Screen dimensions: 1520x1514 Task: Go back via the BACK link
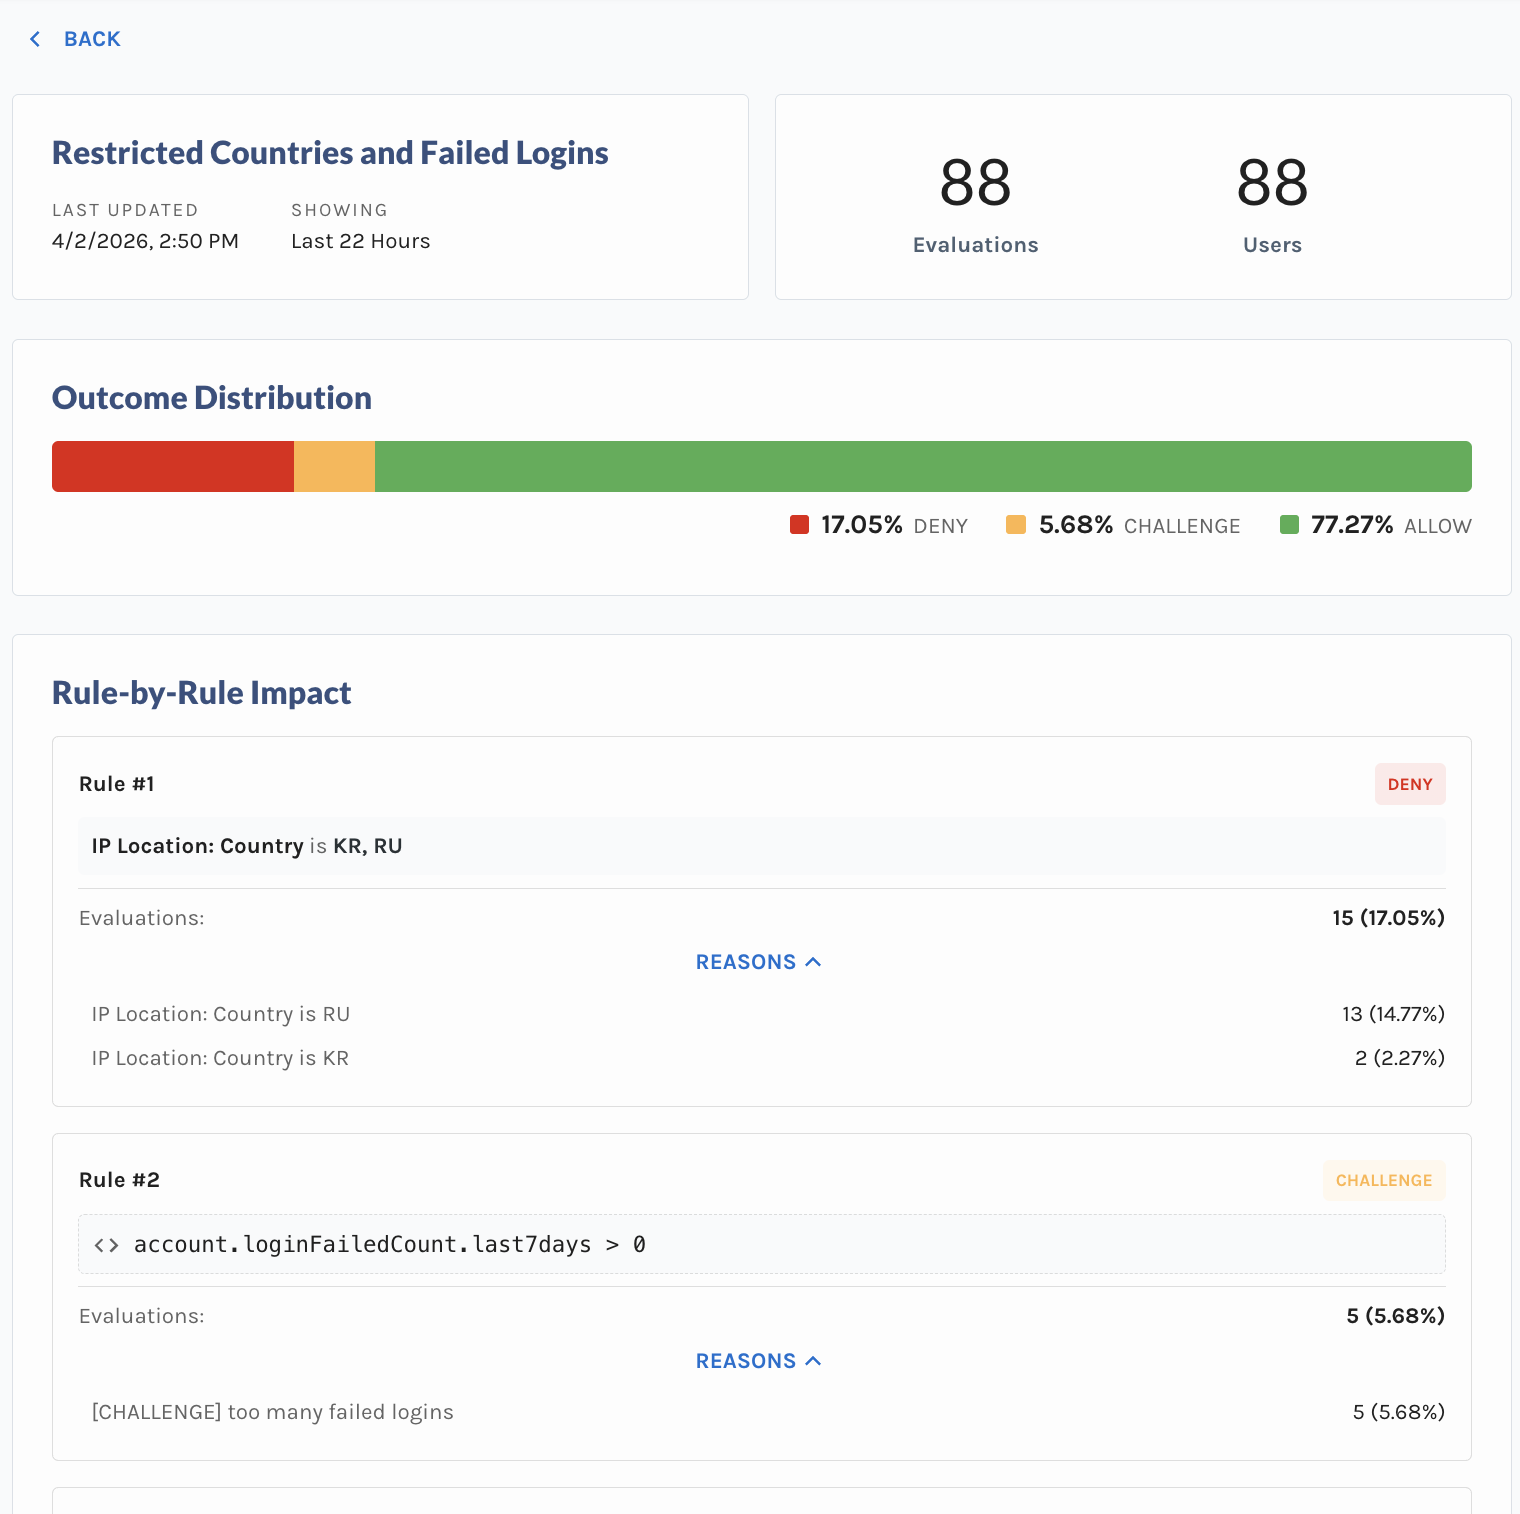click(92, 39)
